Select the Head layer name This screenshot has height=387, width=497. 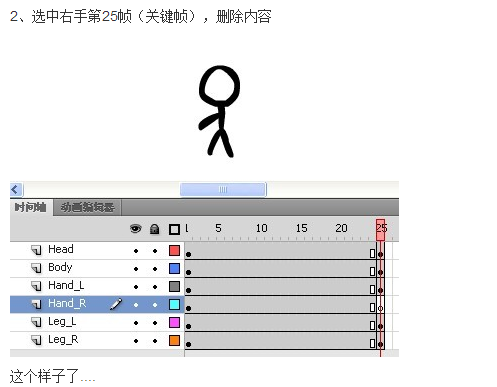tap(61, 249)
